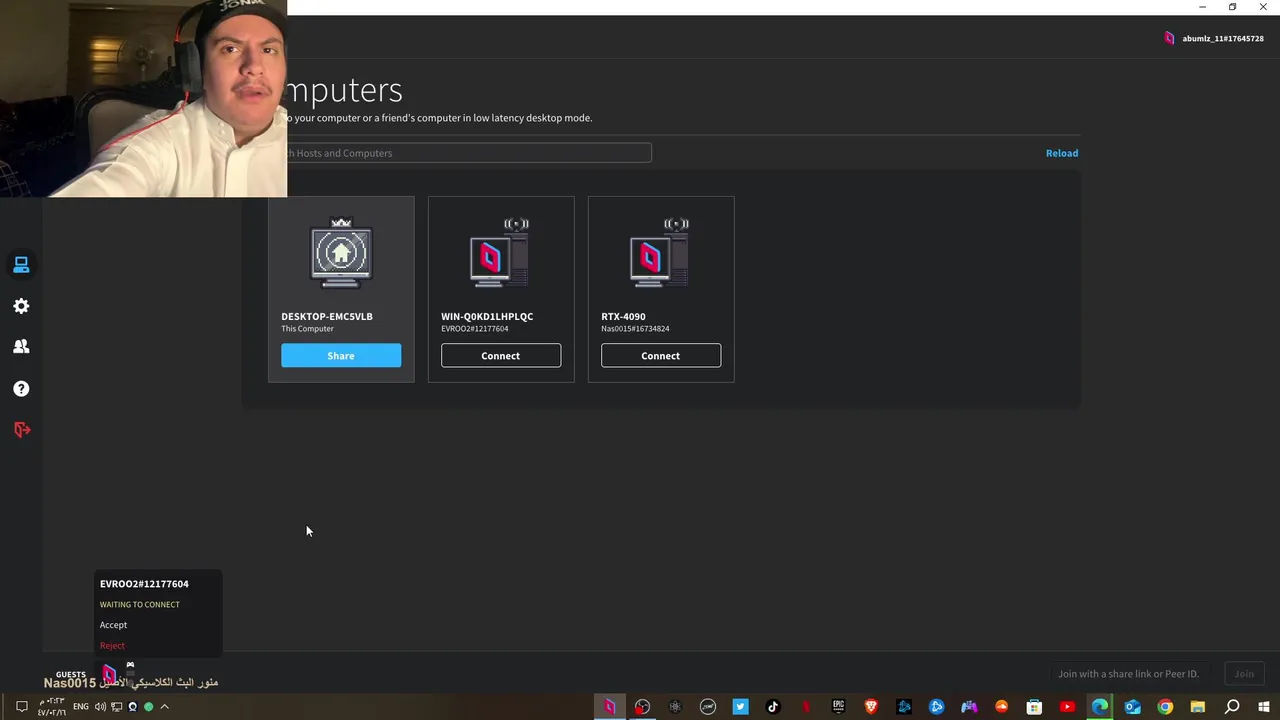Viewport: 1280px width, 720px height.
Task: Open Outlook from the taskbar
Action: tap(1132, 707)
